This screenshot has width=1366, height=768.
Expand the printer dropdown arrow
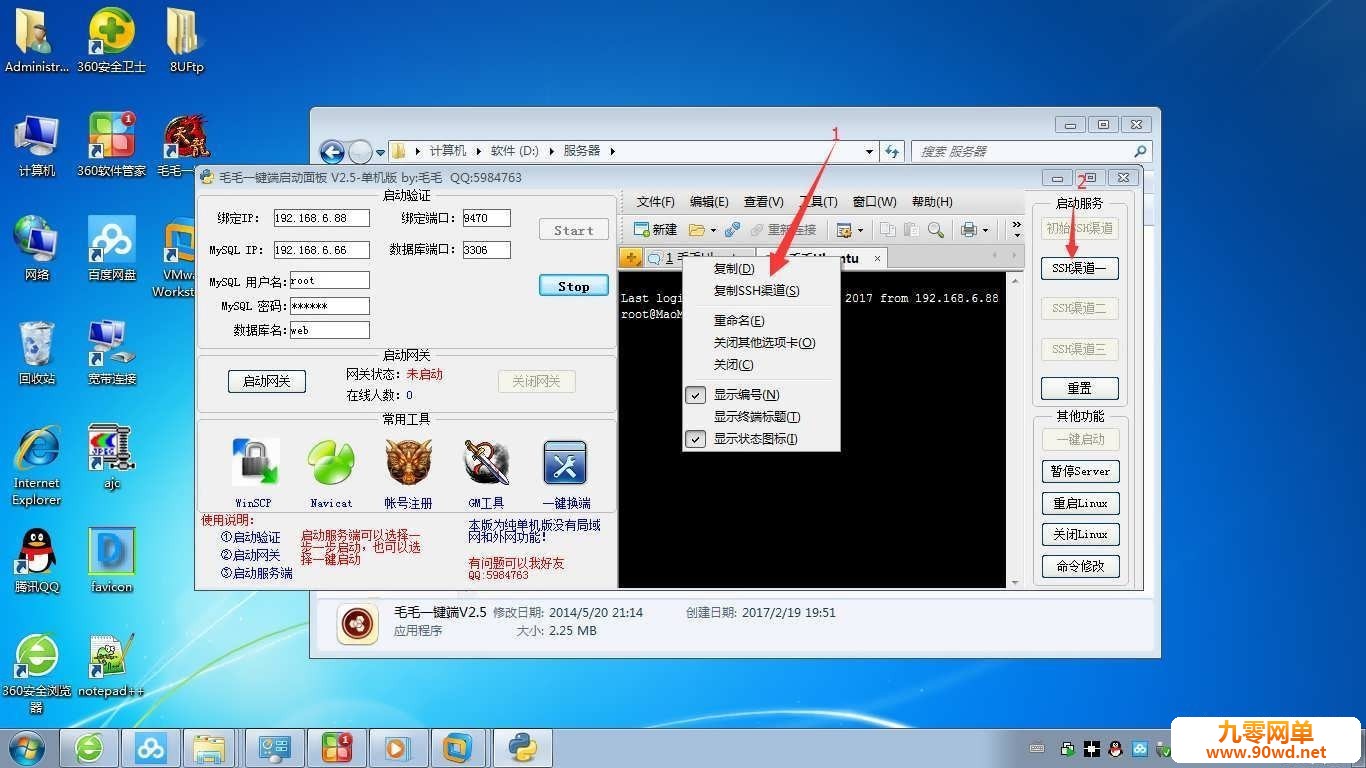(x=985, y=230)
